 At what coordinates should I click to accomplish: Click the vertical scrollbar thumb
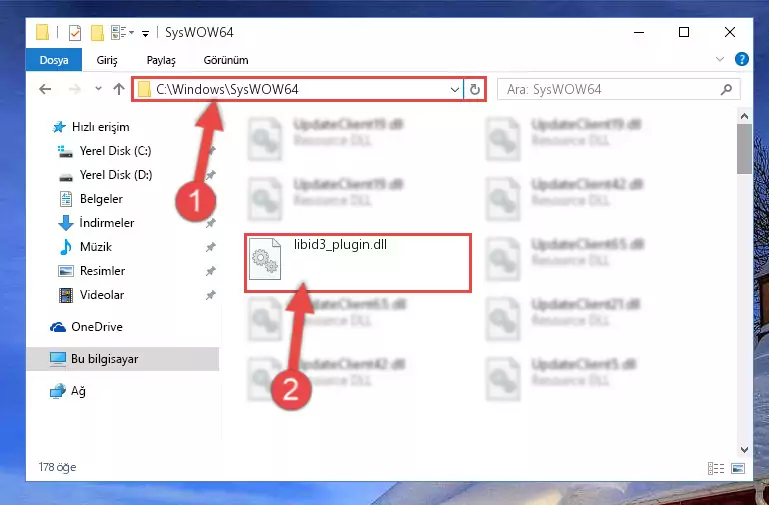(744, 149)
